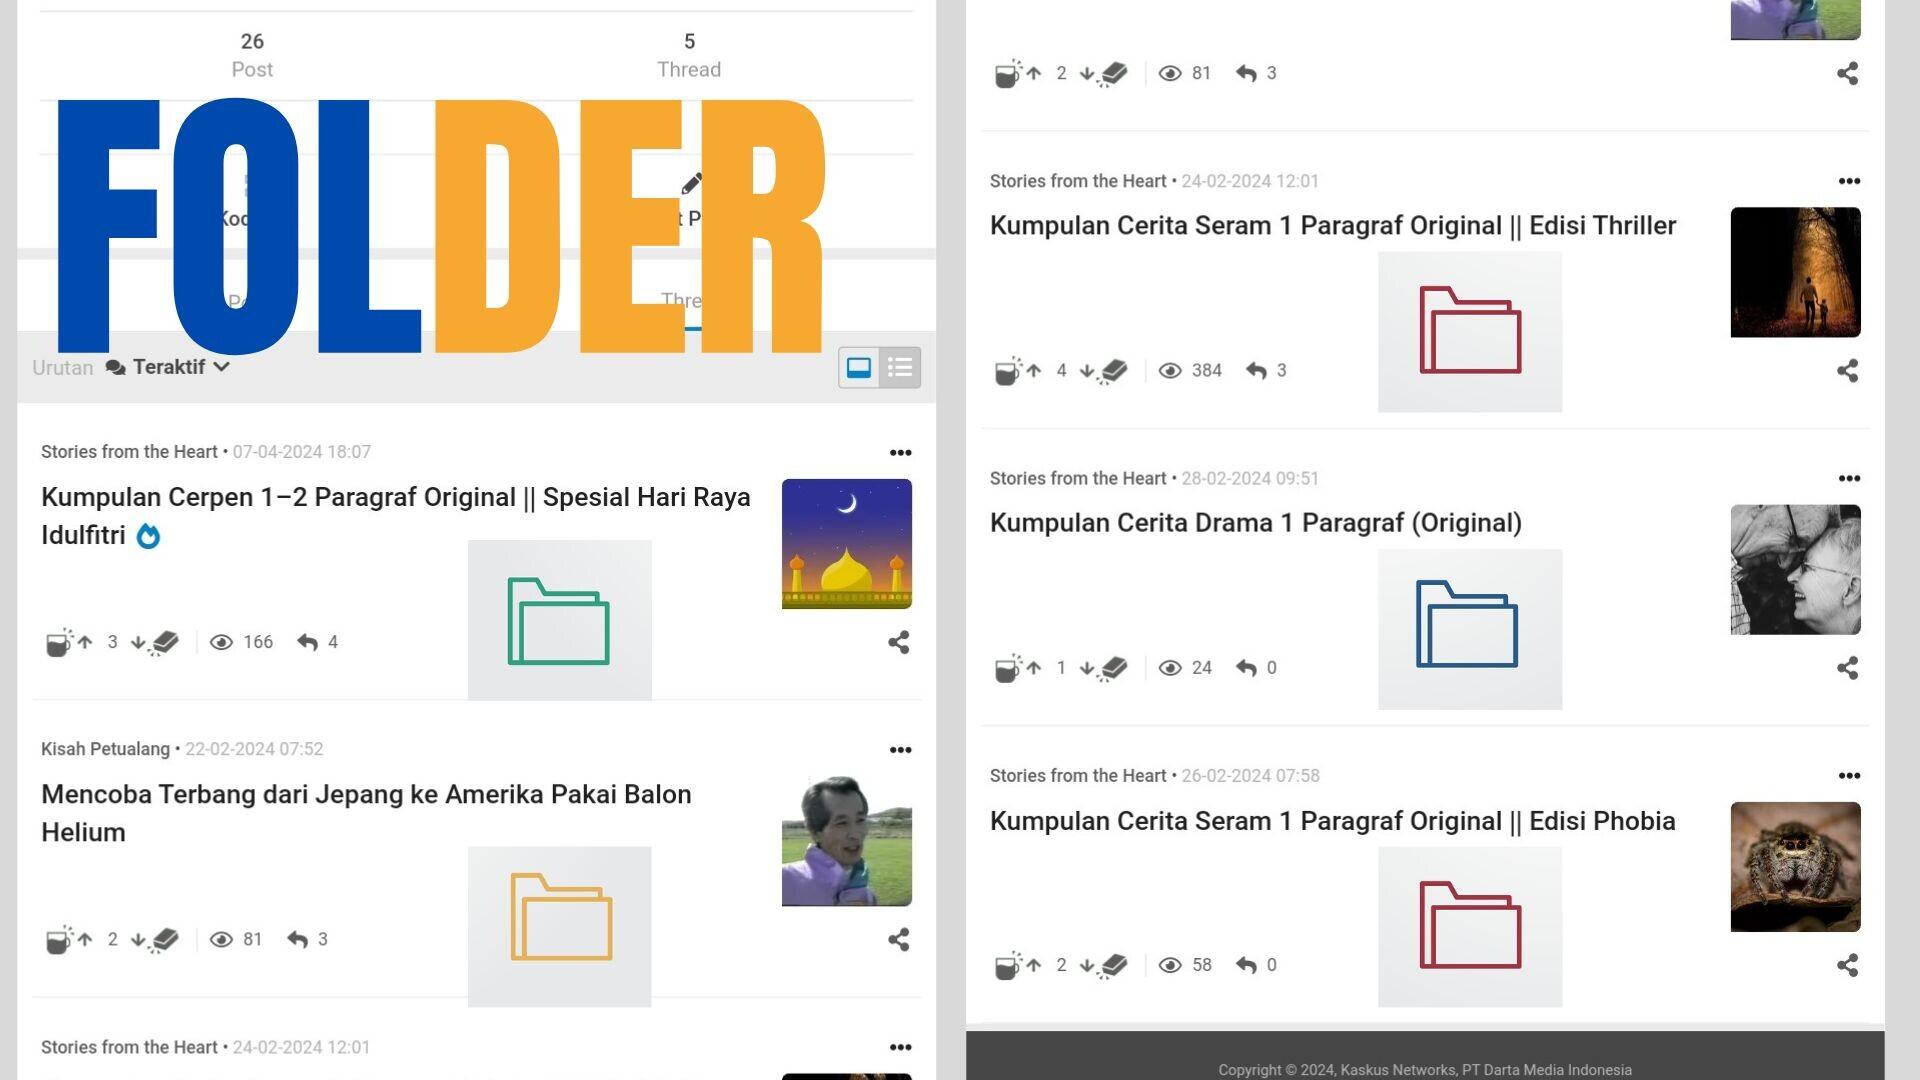Click the reply icon on the Balon Helium thread

(x=297, y=939)
